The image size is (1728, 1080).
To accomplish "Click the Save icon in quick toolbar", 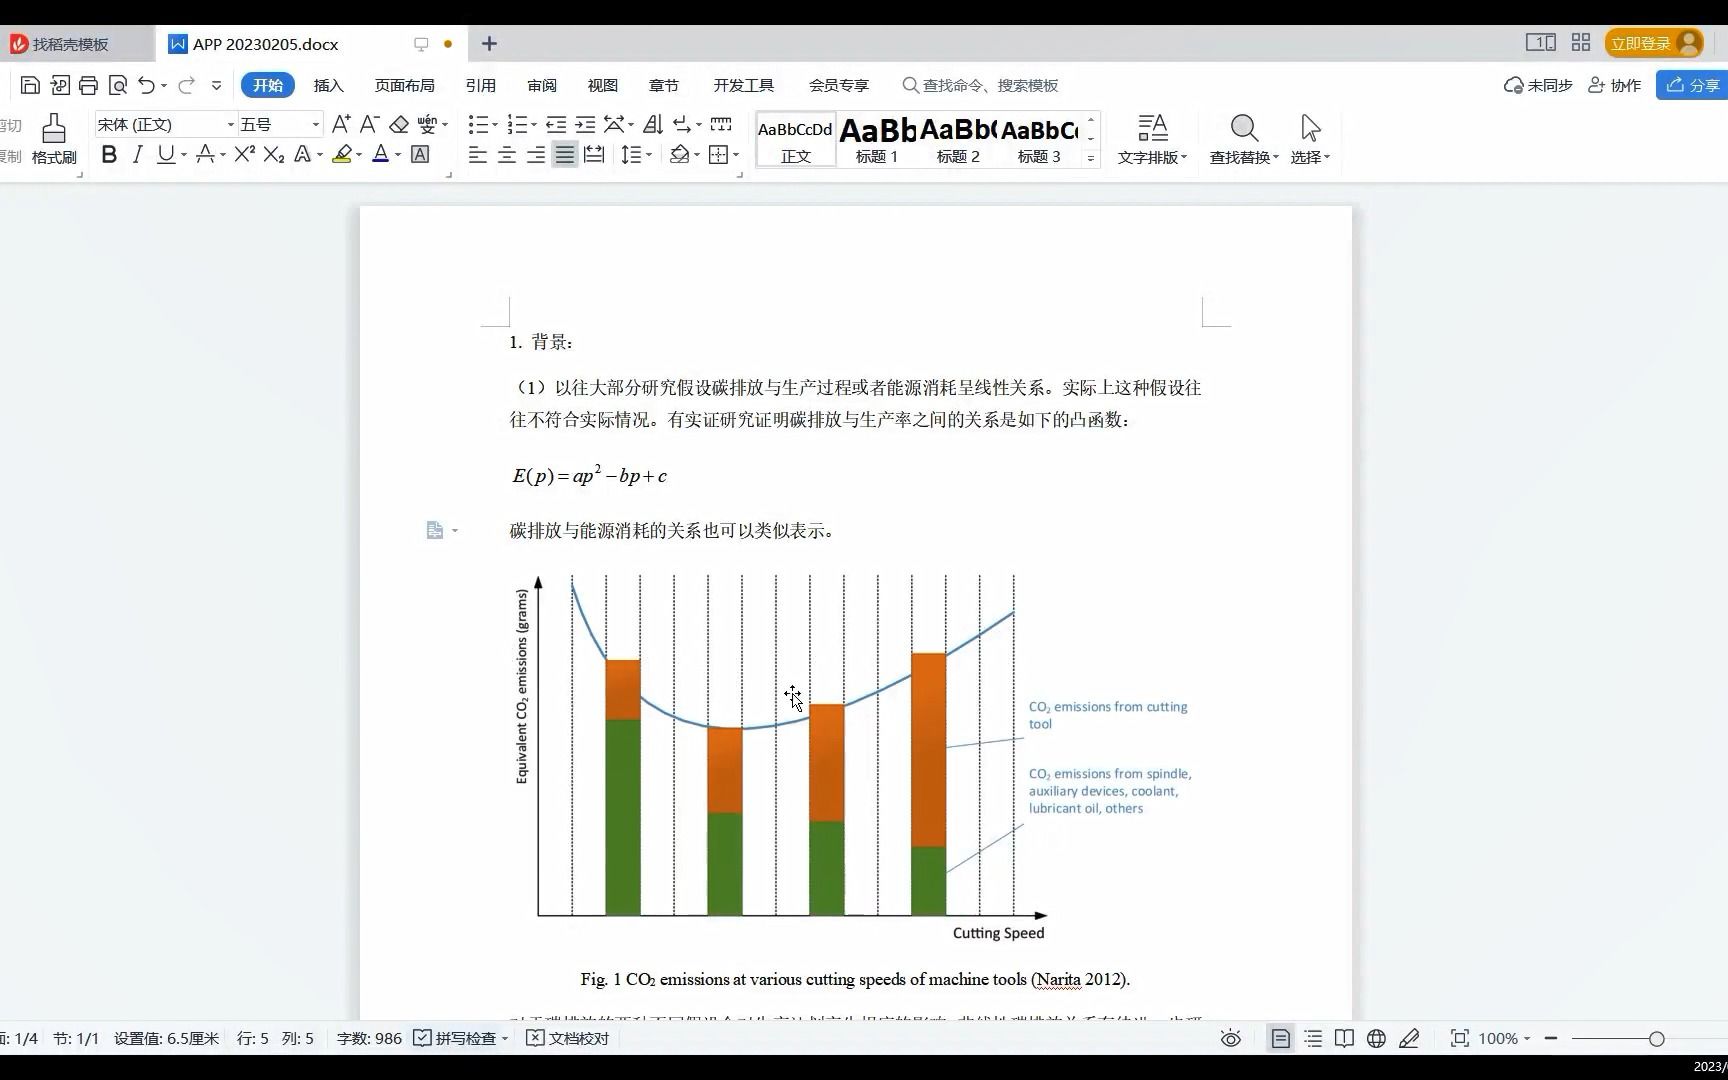I will click(x=30, y=85).
